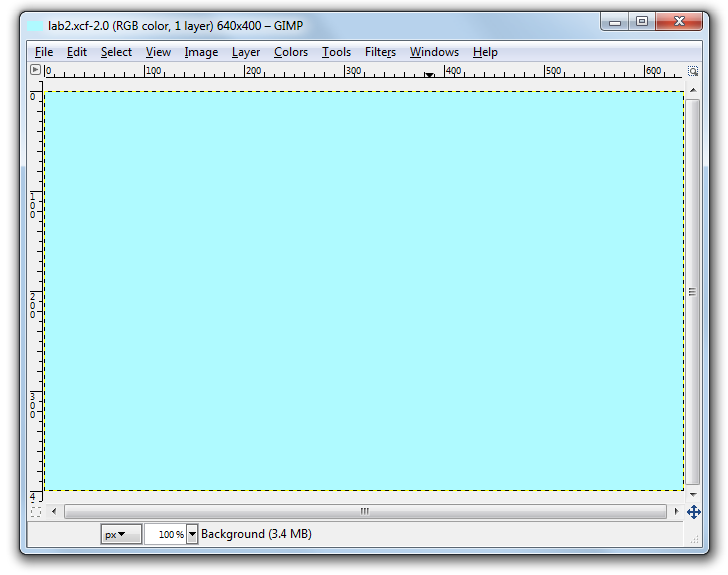Click the cyan image canvas
This screenshot has width=728, height=575.
pos(364,291)
